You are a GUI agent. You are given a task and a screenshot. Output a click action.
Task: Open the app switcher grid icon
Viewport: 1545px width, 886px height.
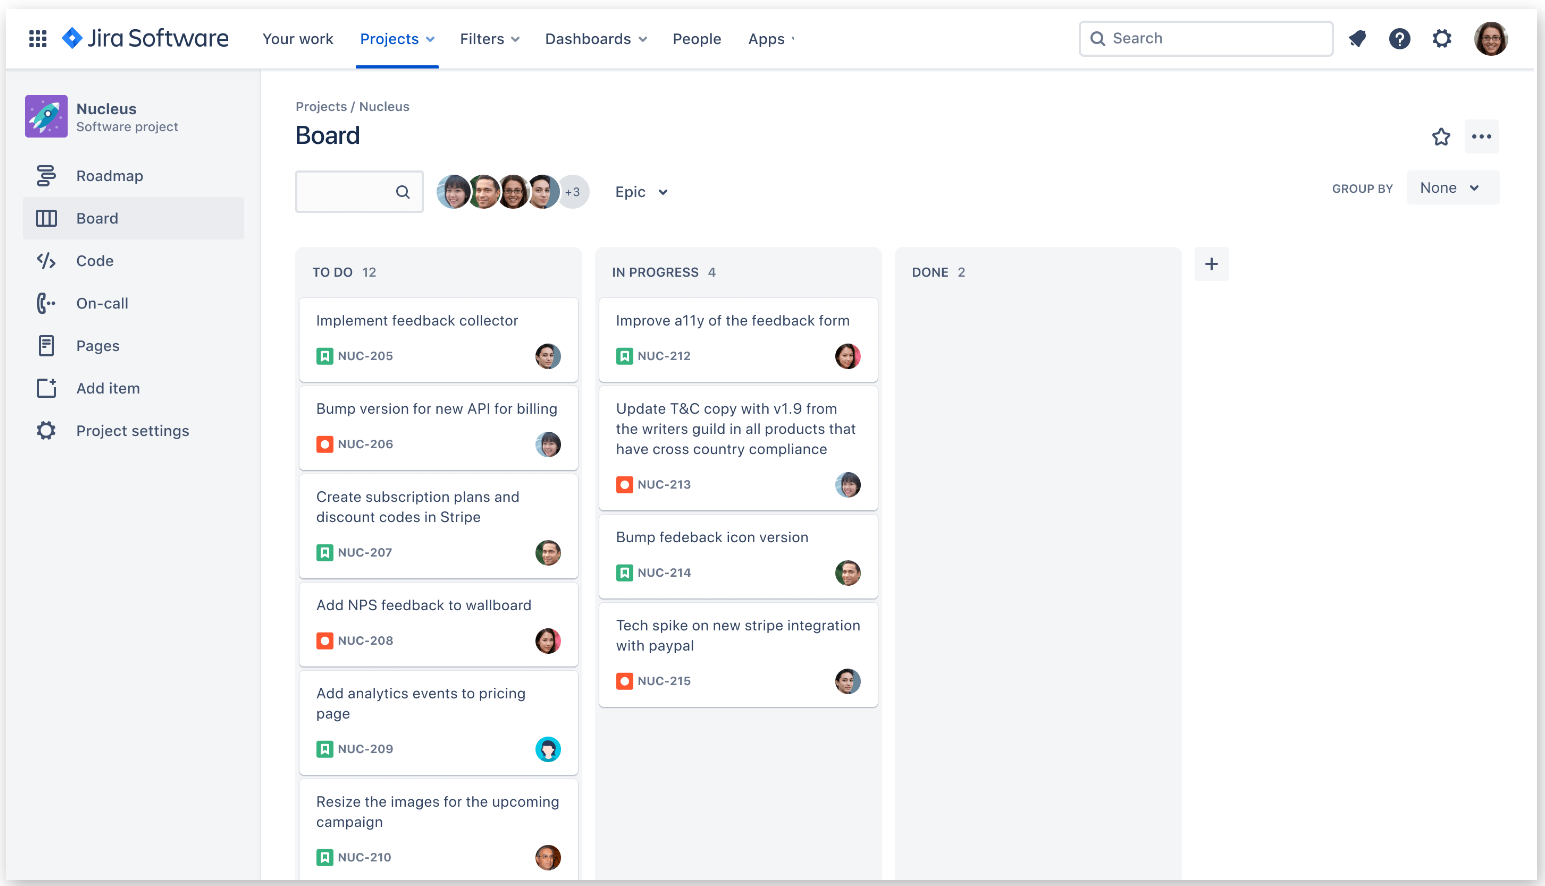point(38,39)
